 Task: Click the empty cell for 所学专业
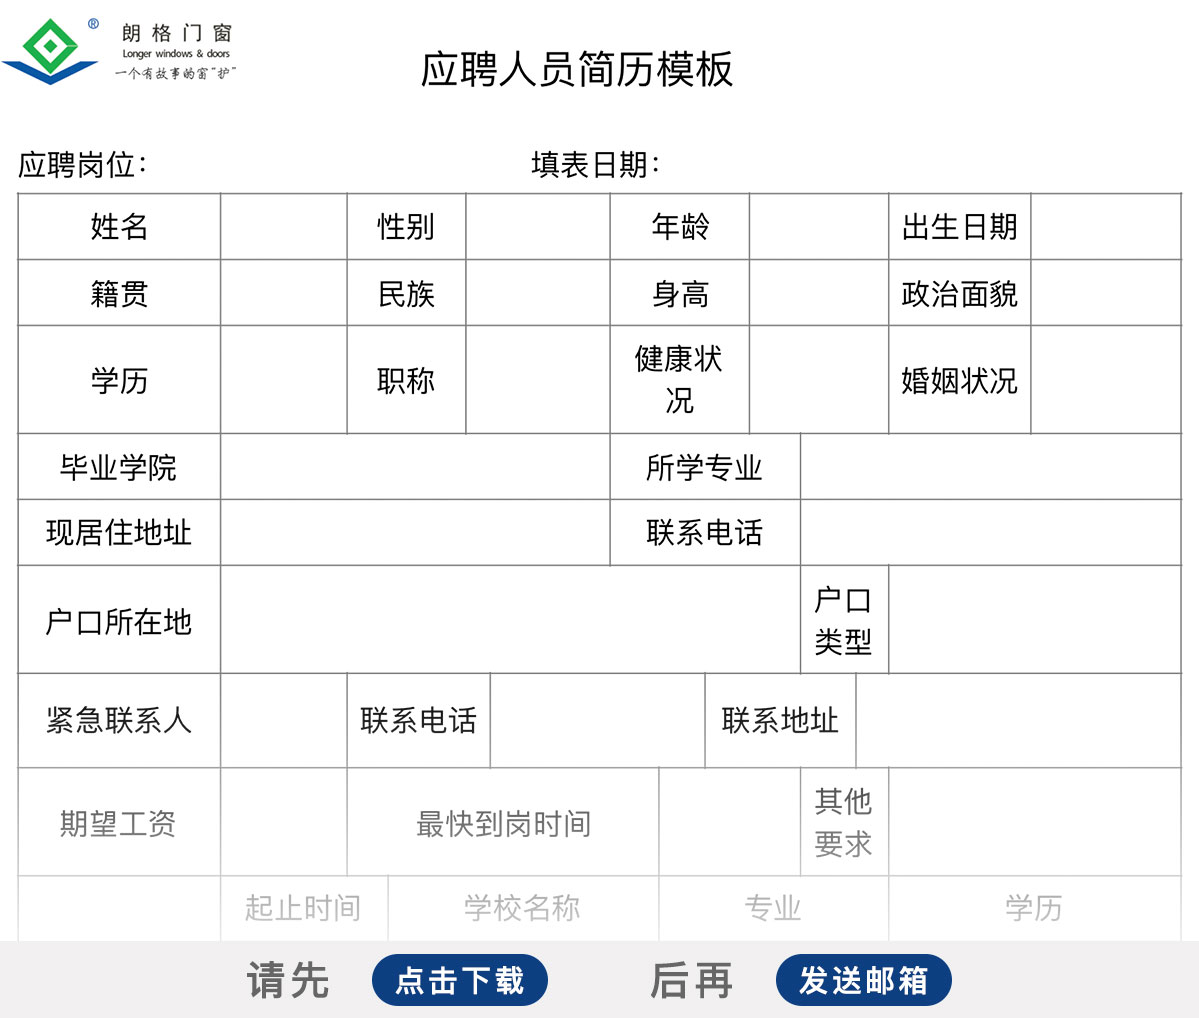(990, 467)
